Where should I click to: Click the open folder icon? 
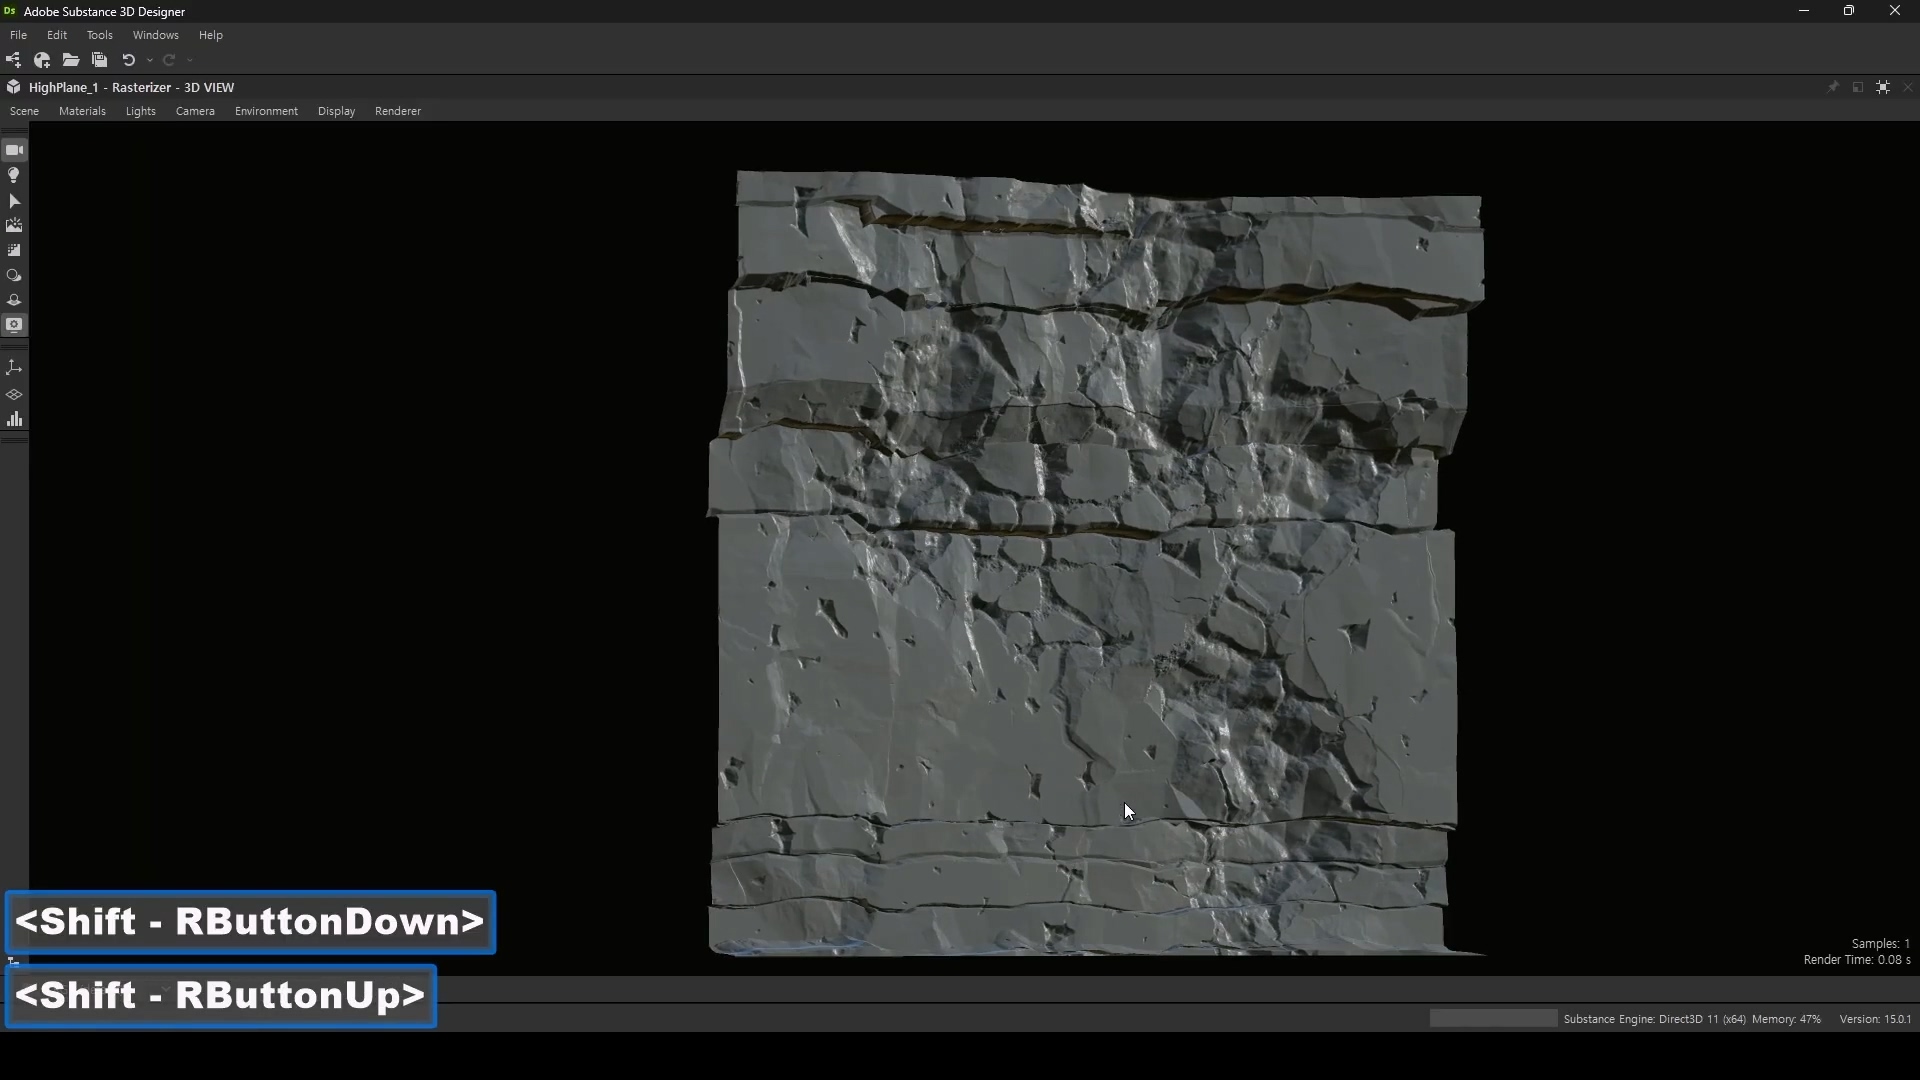tap(71, 60)
